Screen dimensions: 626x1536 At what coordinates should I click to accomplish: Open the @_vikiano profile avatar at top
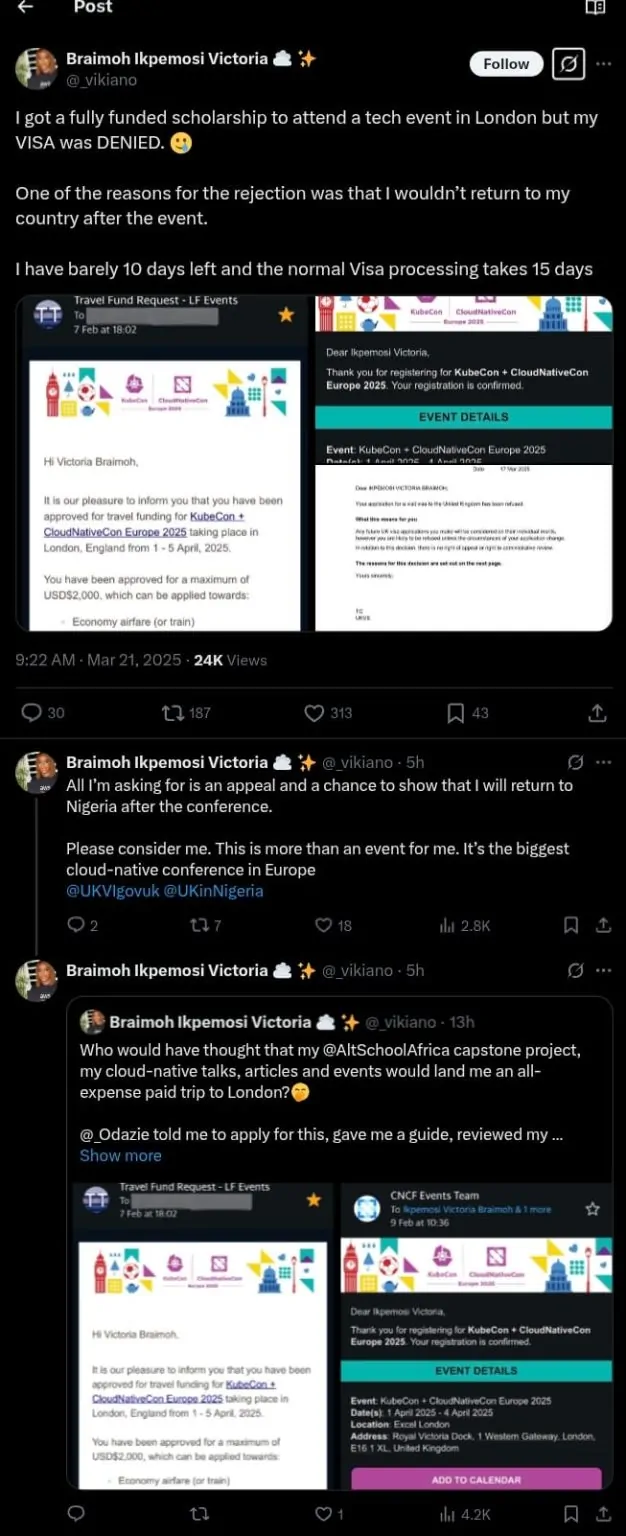tap(36, 68)
